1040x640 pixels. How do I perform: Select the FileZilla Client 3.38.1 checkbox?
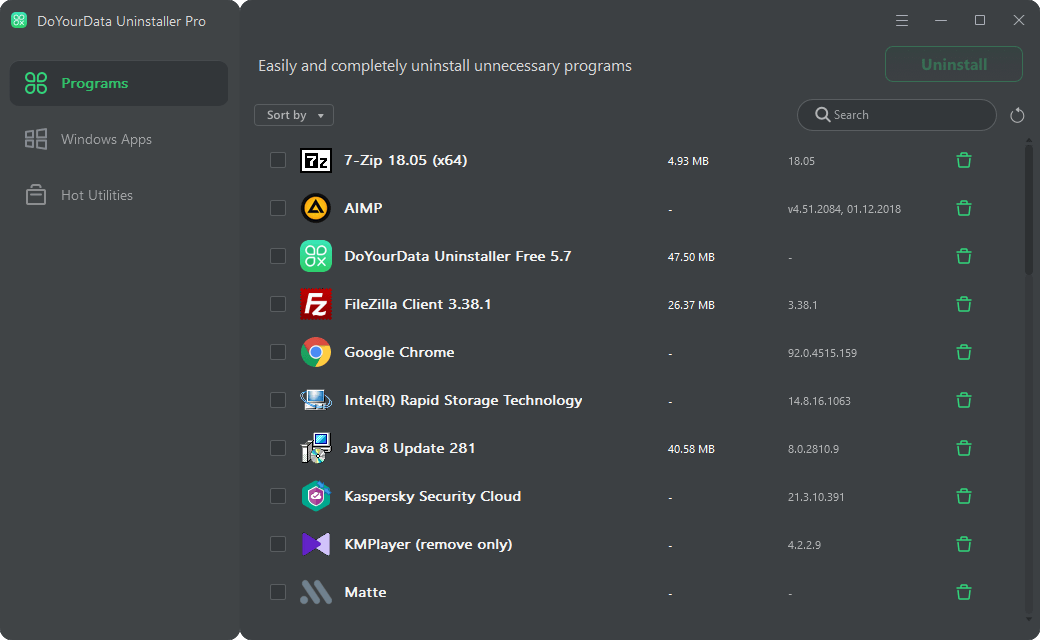point(278,304)
